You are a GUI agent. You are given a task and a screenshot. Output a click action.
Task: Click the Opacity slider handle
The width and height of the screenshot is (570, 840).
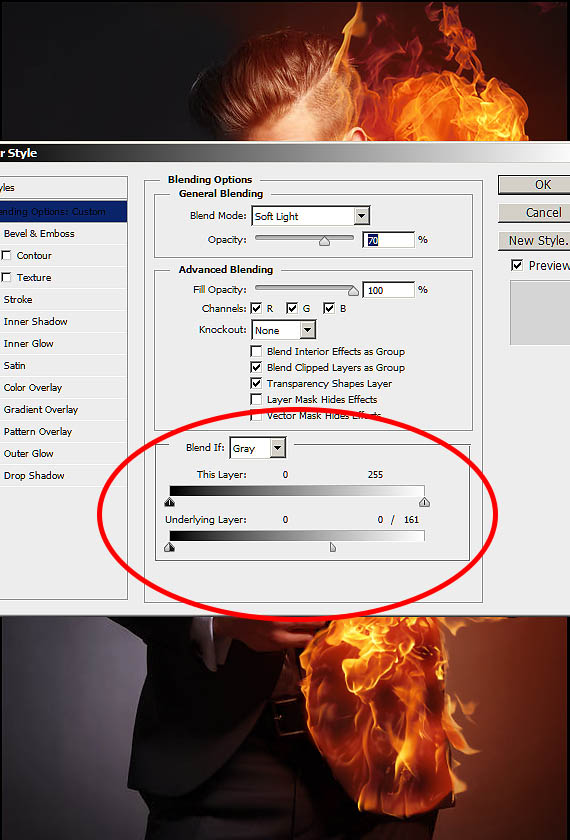coord(325,242)
